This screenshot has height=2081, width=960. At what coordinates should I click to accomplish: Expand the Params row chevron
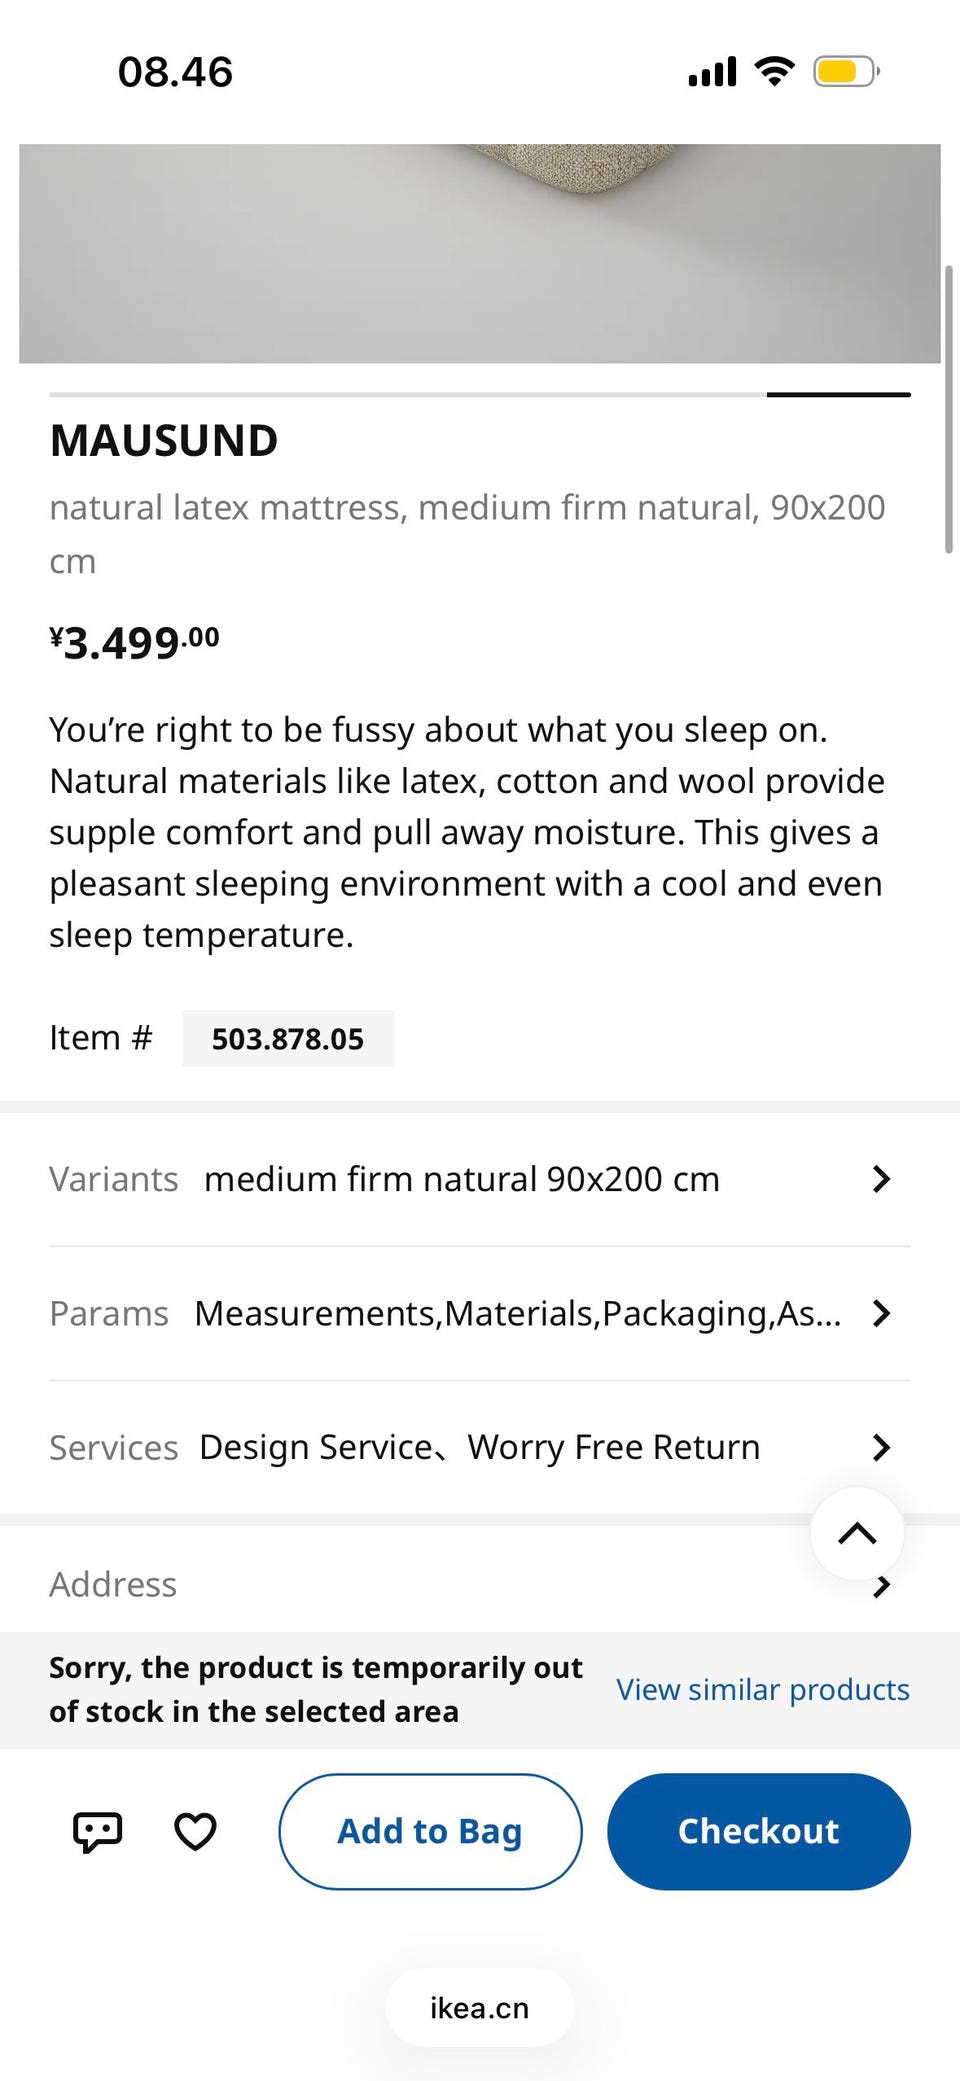pos(880,1313)
